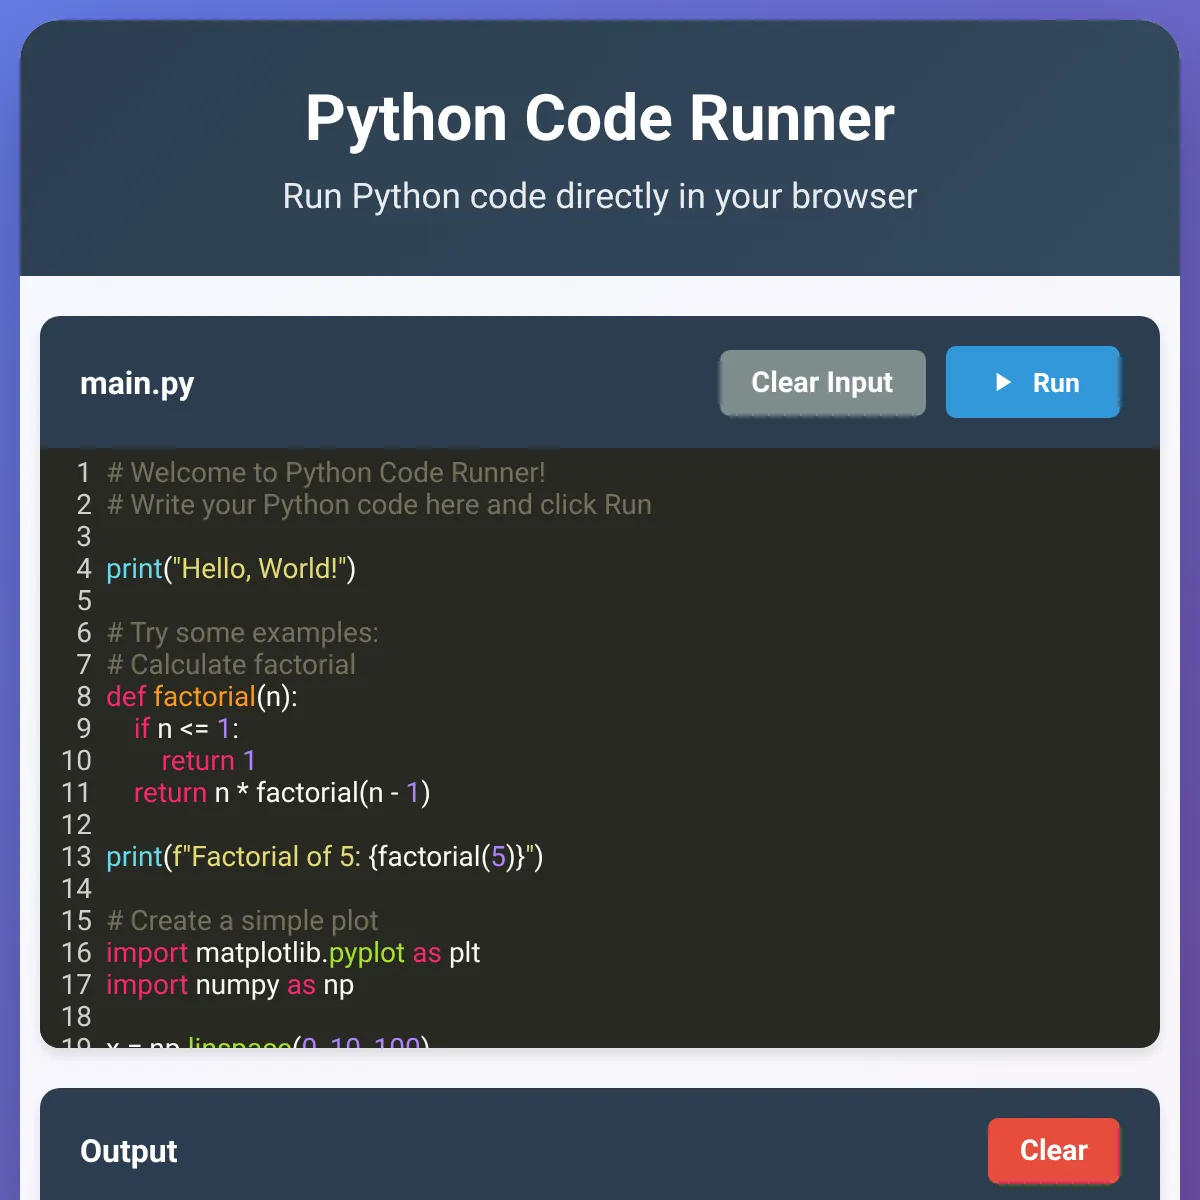Clear the output with the red button
The height and width of the screenshot is (1200, 1200).
pyautogui.click(x=1053, y=1150)
